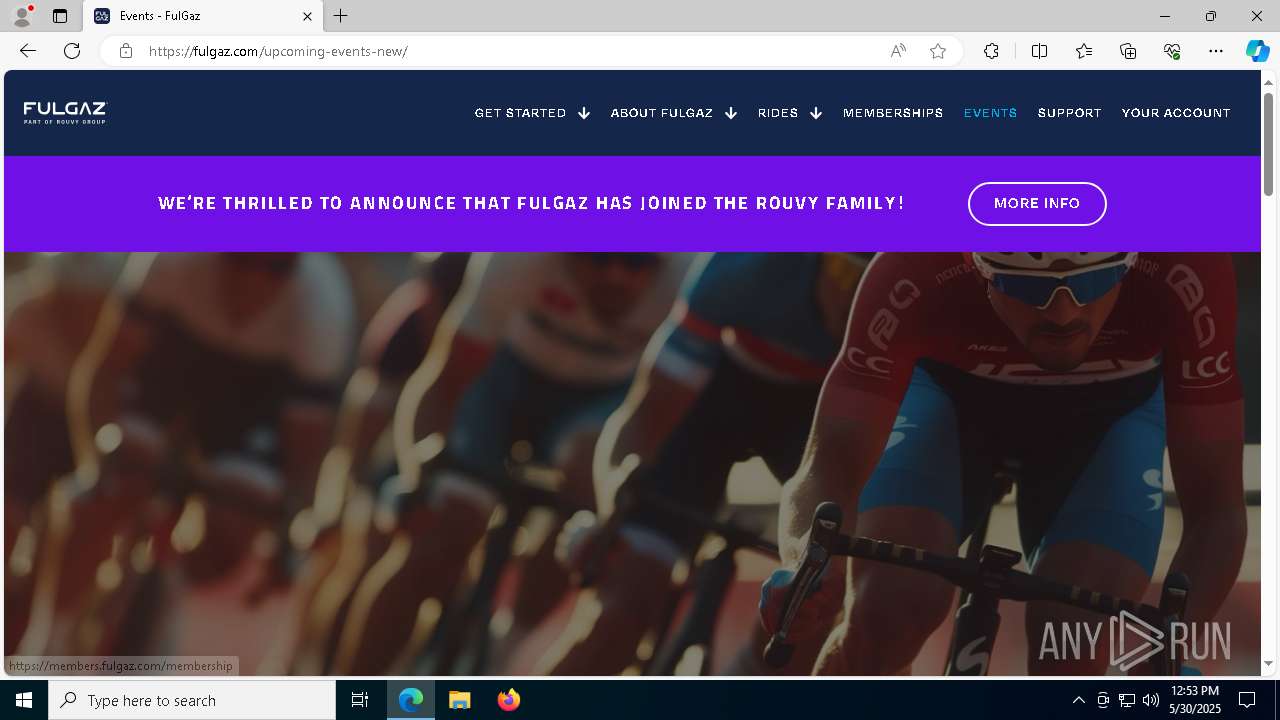Viewport: 1280px width, 720px height.
Task: Open the Support page
Action: pyautogui.click(x=1069, y=113)
